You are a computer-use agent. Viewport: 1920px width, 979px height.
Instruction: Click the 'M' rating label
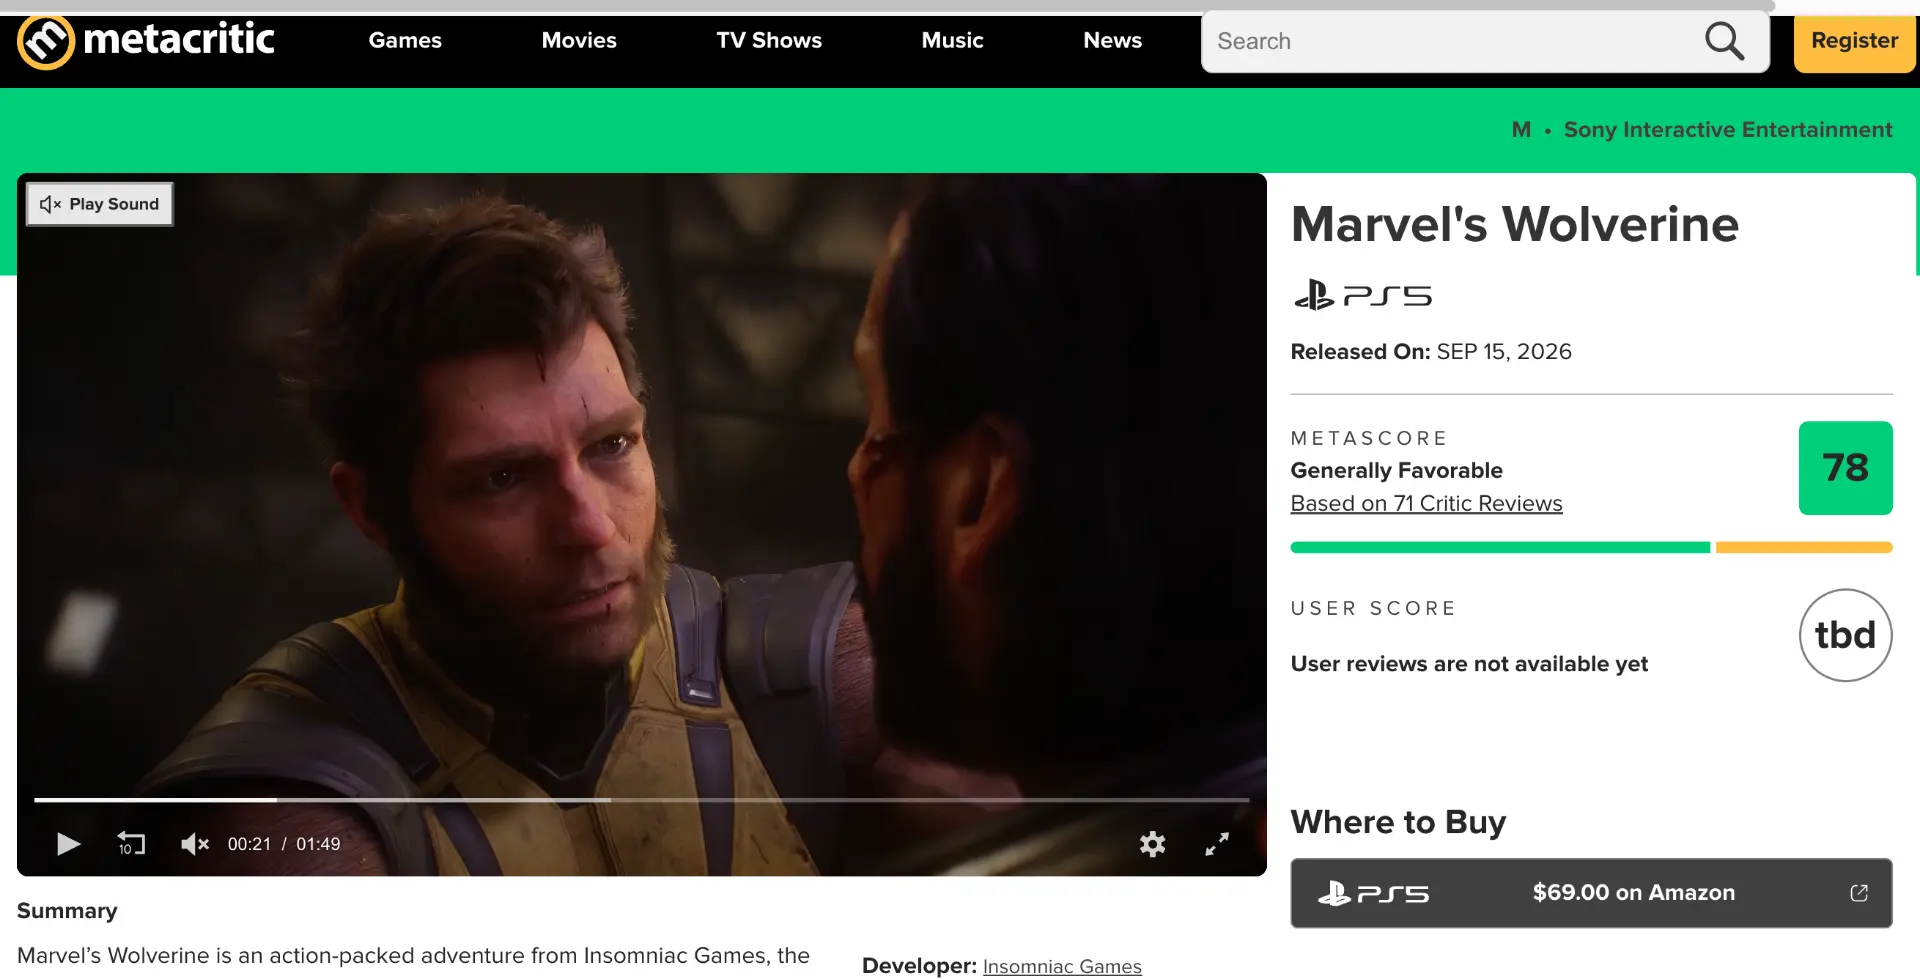[x=1521, y=130]
